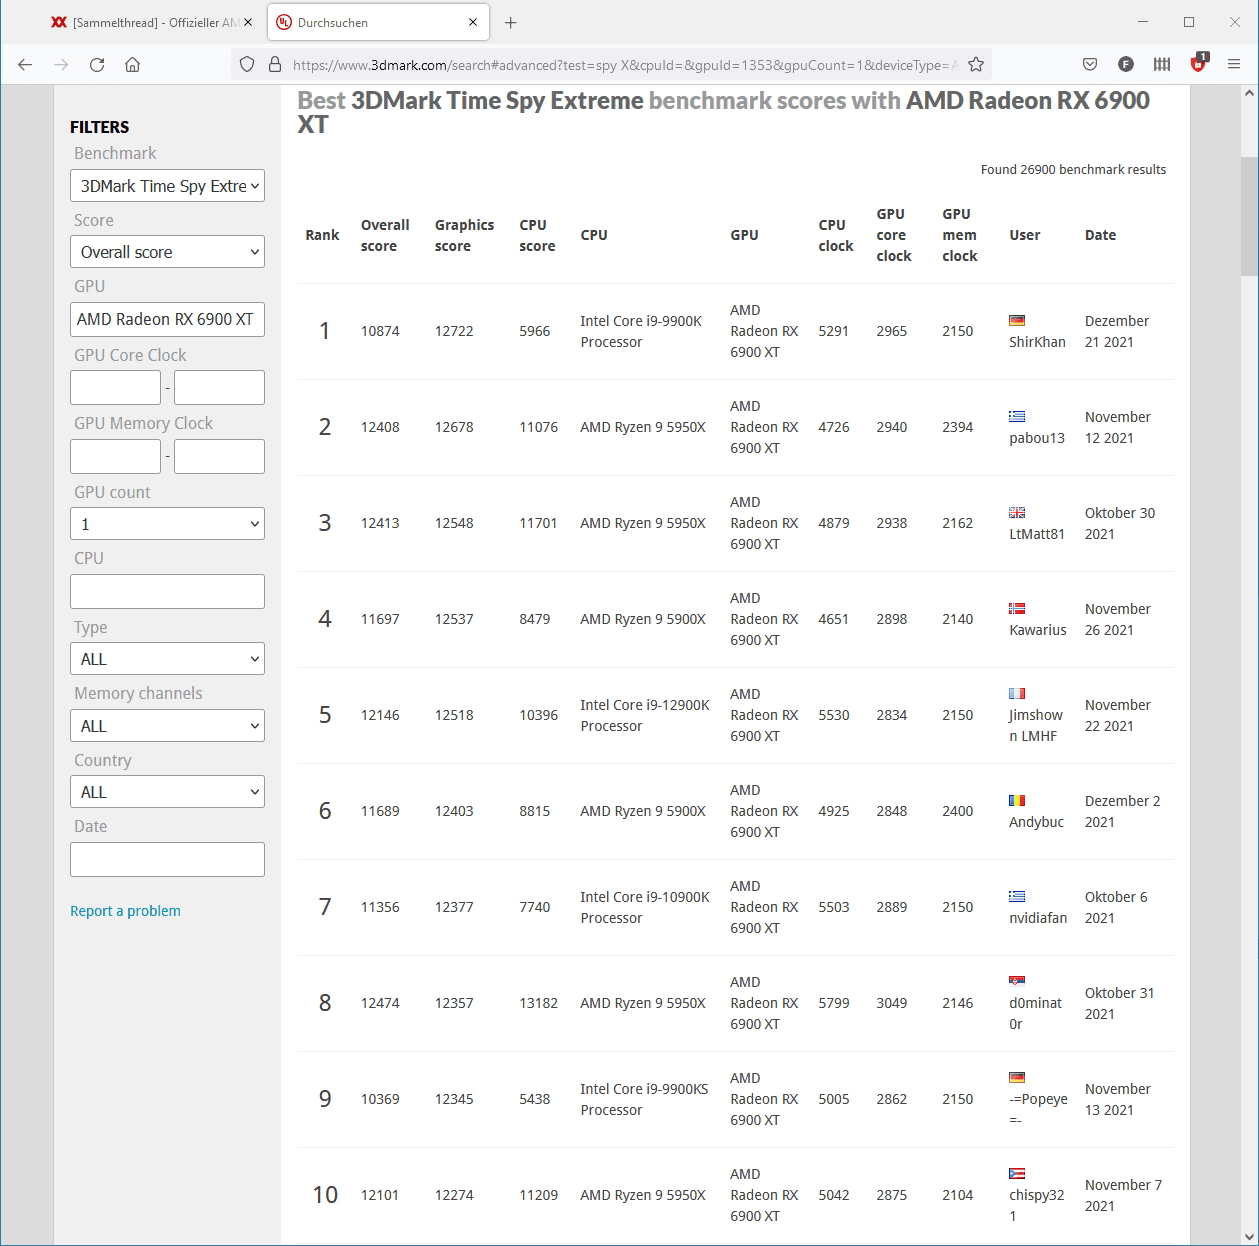Viewport: 1259px width, 1246px height.
Task: Close the Durchsuchen tab
Action: click(x=473, y=22)
